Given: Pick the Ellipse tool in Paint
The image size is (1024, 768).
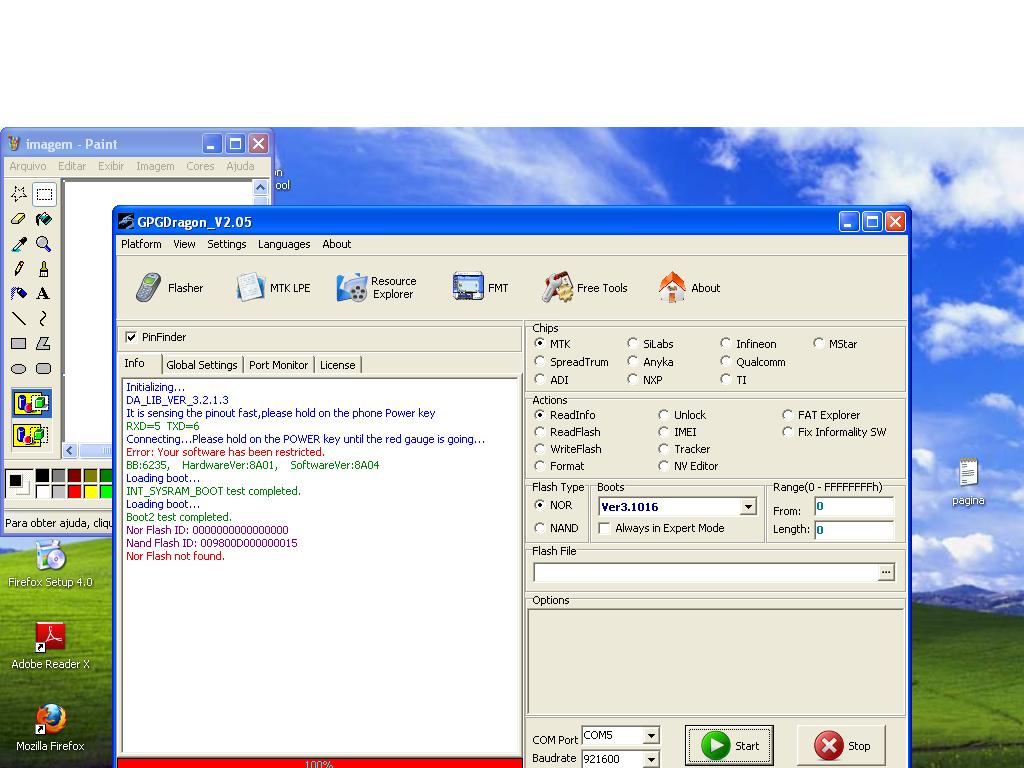Looking at the screenshot, I should click(x=19, y=368).
